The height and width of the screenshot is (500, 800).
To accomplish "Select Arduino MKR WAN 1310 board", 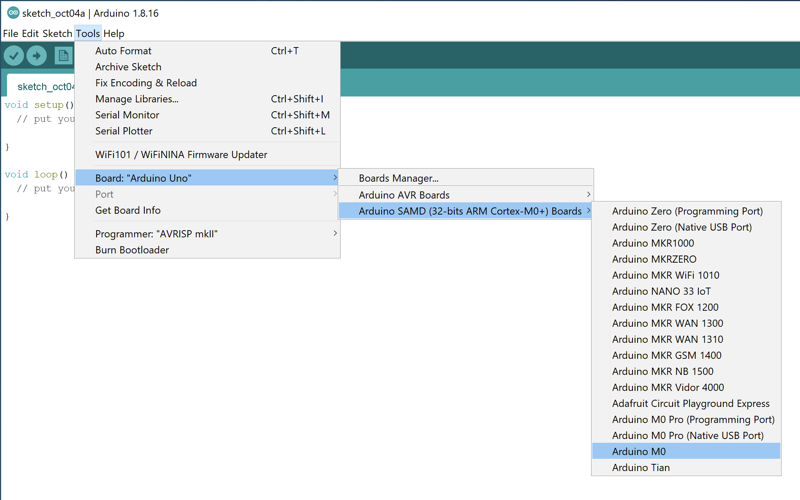I will 686,339.
